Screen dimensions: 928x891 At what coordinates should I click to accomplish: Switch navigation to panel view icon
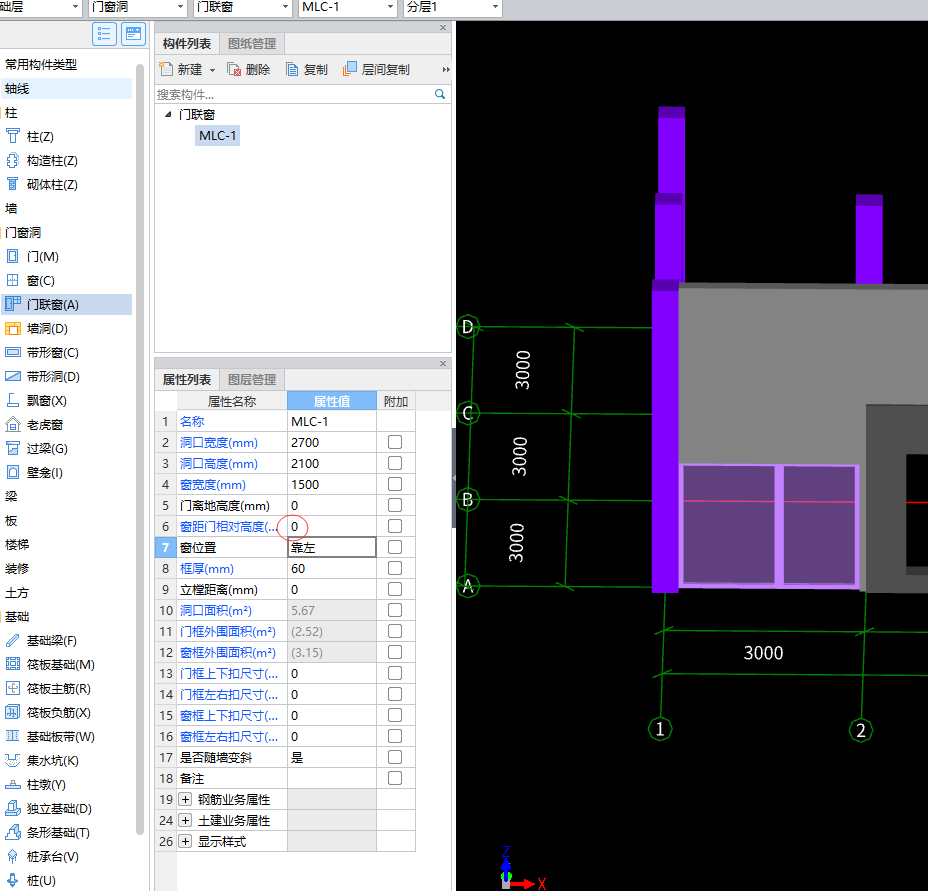134,34
